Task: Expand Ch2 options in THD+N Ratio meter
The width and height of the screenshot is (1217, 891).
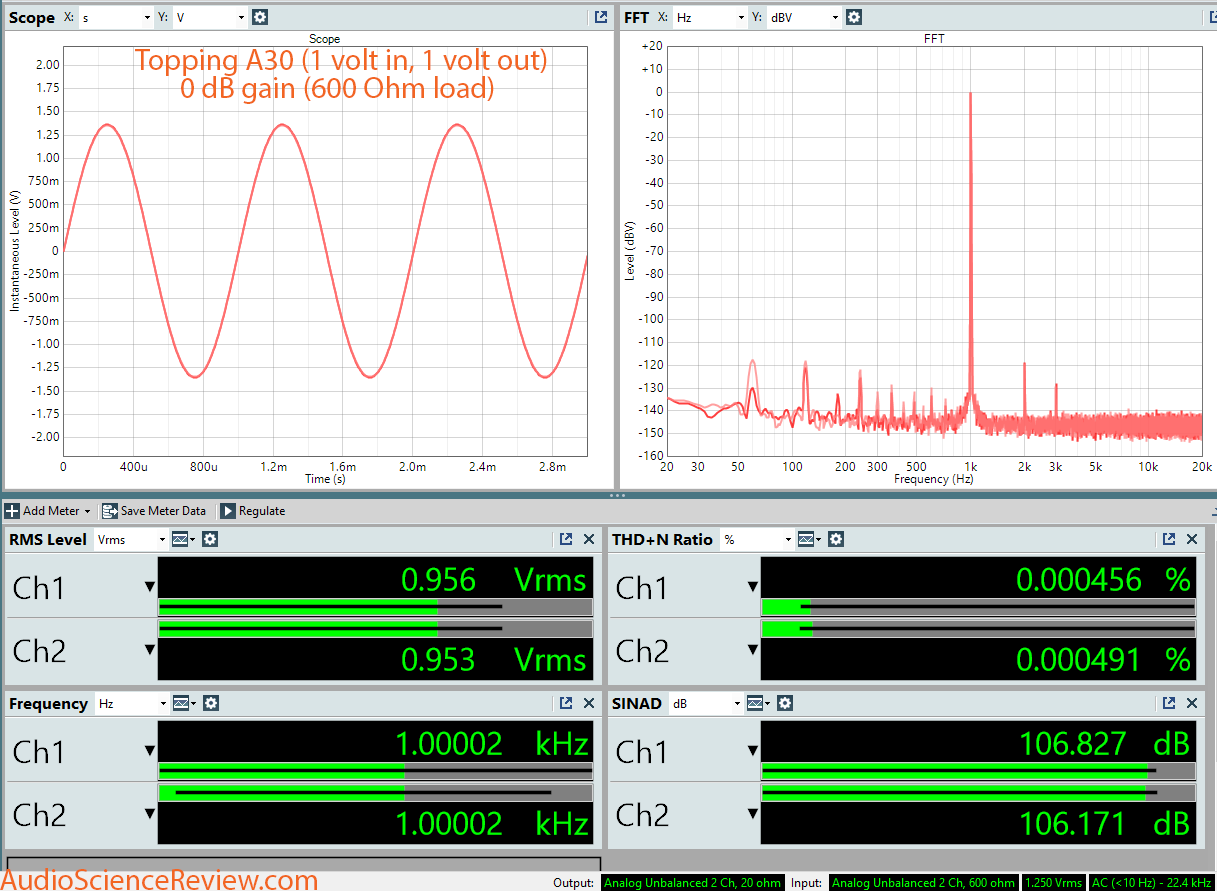Action: click(753, 650)
